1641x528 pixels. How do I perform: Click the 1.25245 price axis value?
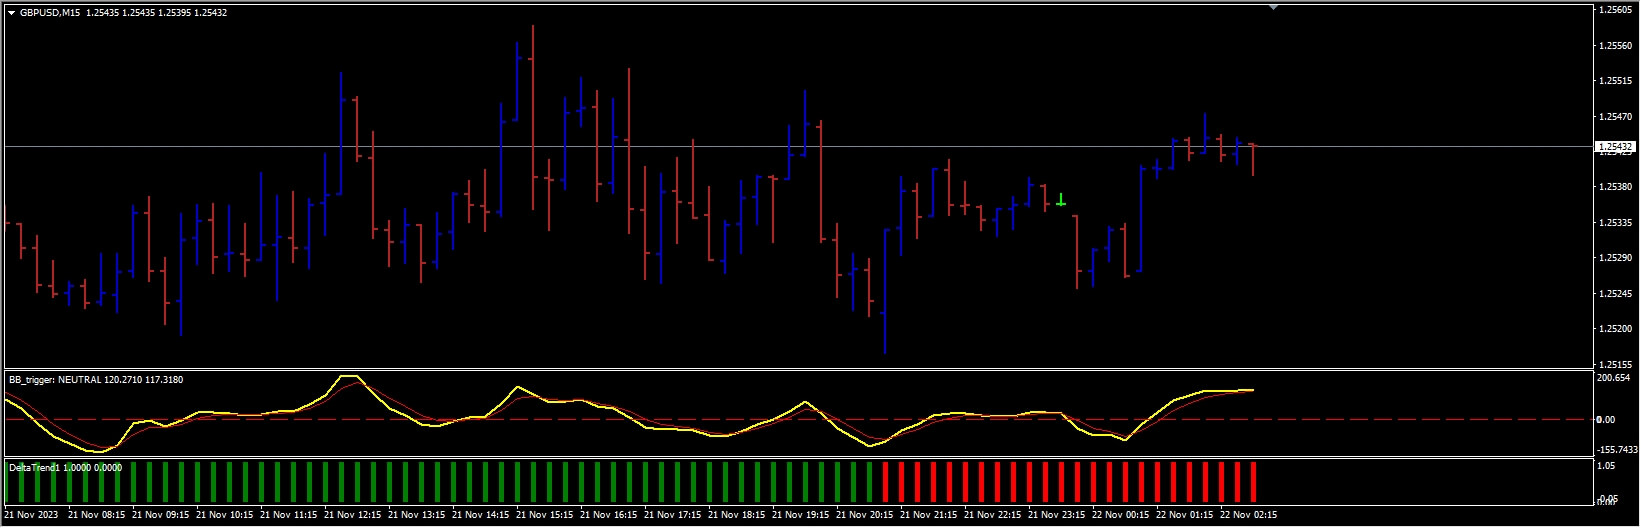pos(1615,294)
